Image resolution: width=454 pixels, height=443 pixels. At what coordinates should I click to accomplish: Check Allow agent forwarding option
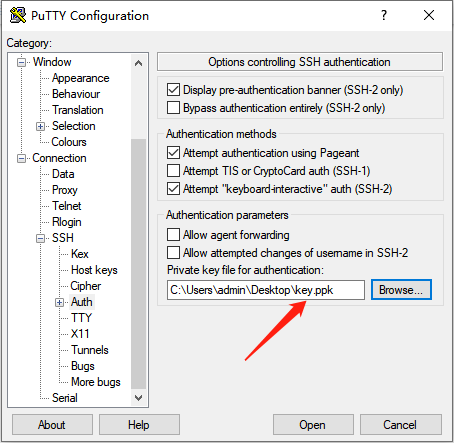coord(173,235)
